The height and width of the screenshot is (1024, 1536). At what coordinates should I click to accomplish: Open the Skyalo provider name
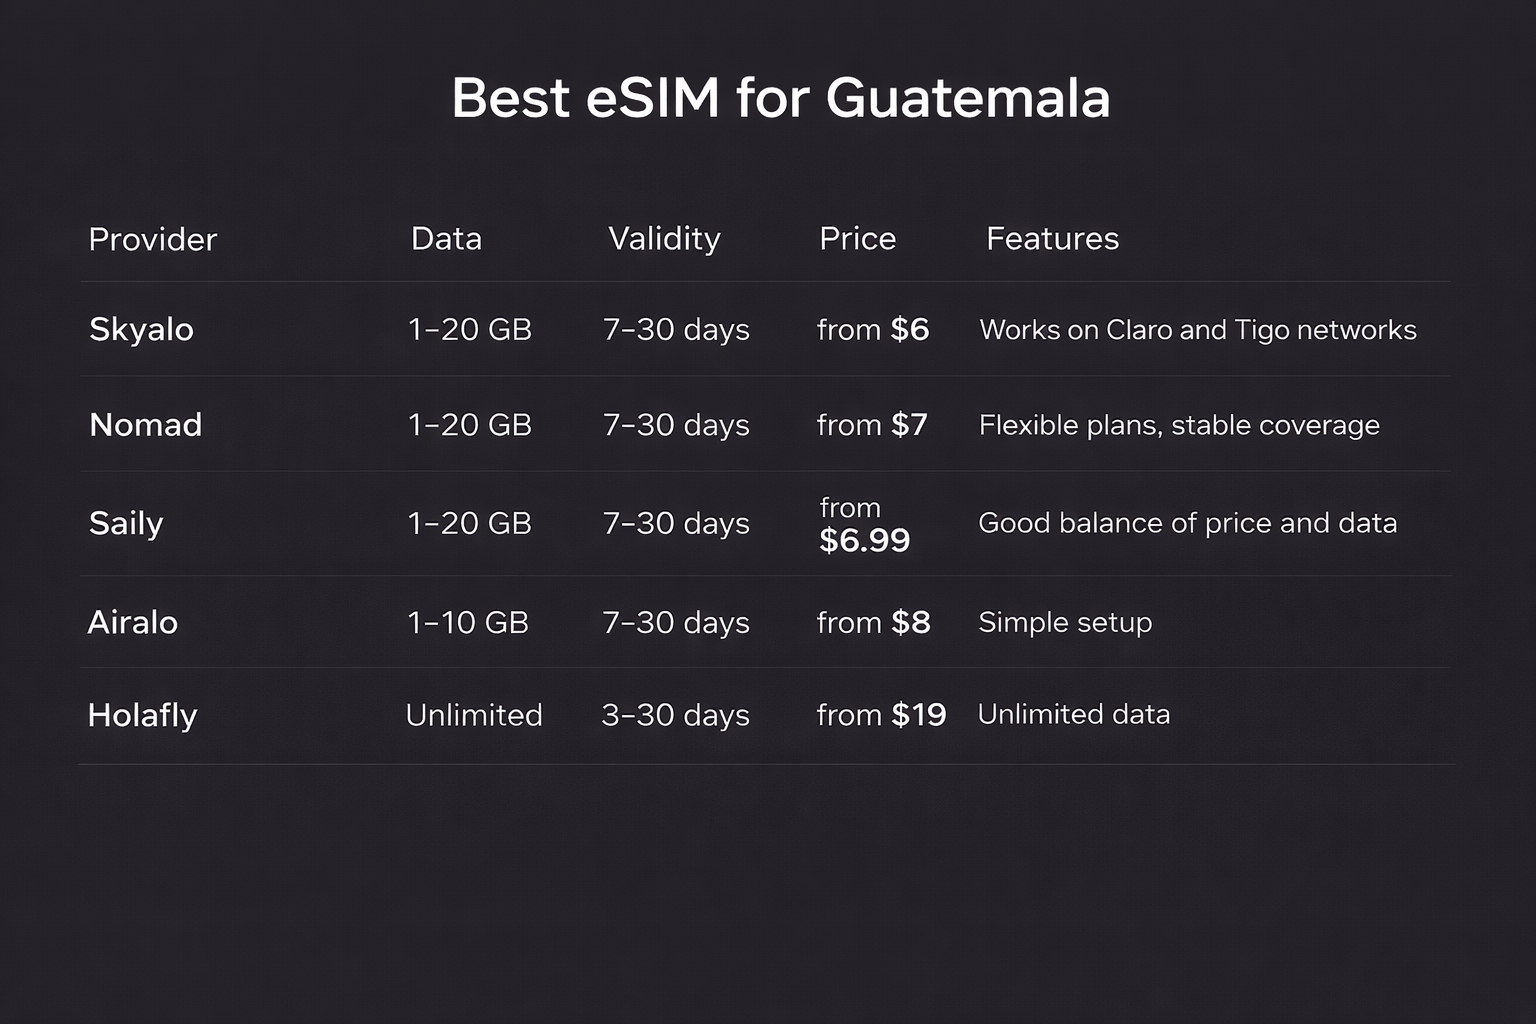pos(141,329)
